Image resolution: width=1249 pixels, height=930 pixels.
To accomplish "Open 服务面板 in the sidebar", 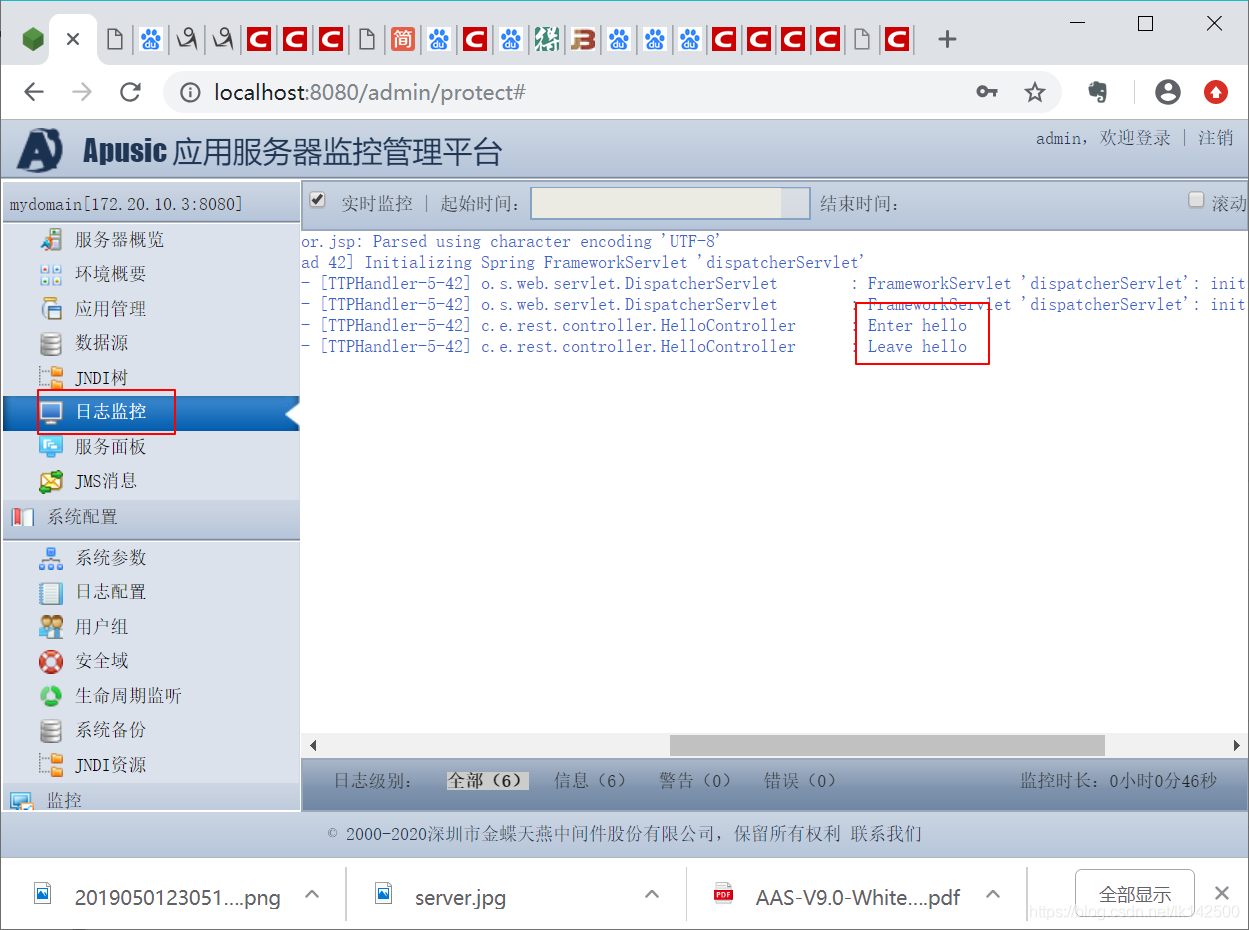I will pyautogui.click(x=110, y=447).
